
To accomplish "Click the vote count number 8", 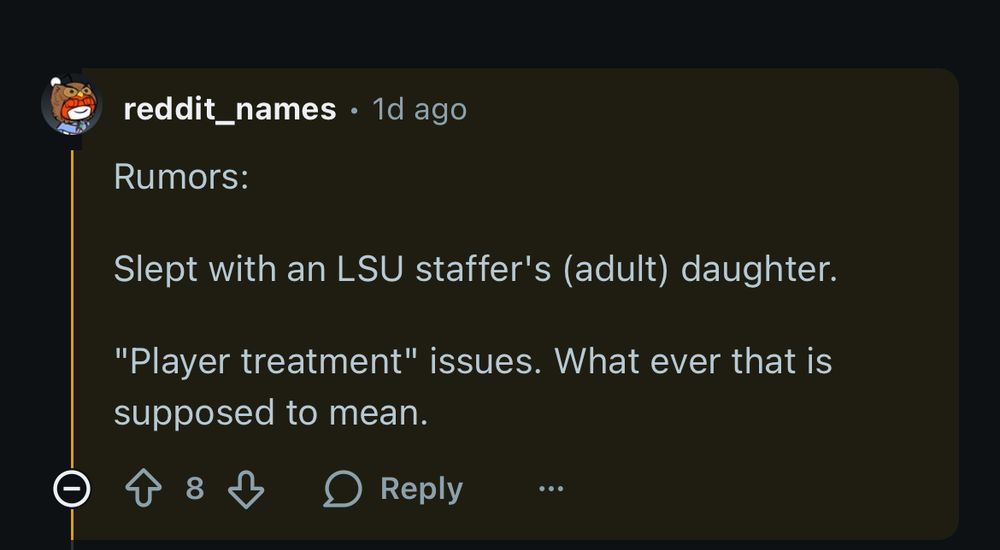I will click(x=194, y=489).
